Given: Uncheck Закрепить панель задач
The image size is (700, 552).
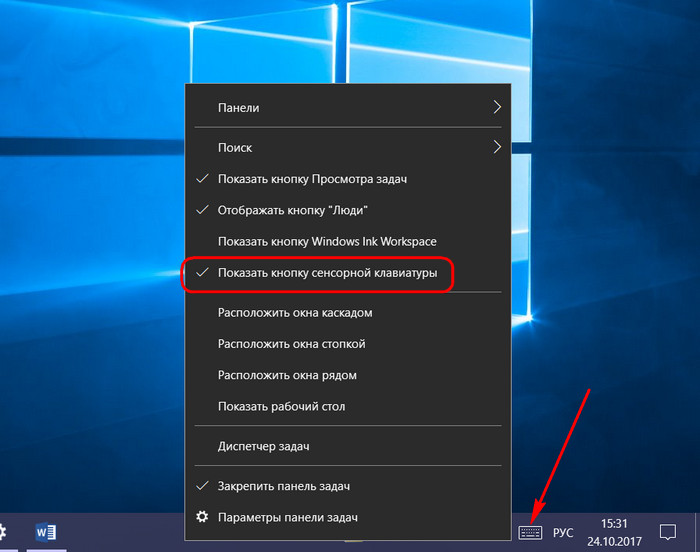Looking at the screenshot, I should pos(283,486).
